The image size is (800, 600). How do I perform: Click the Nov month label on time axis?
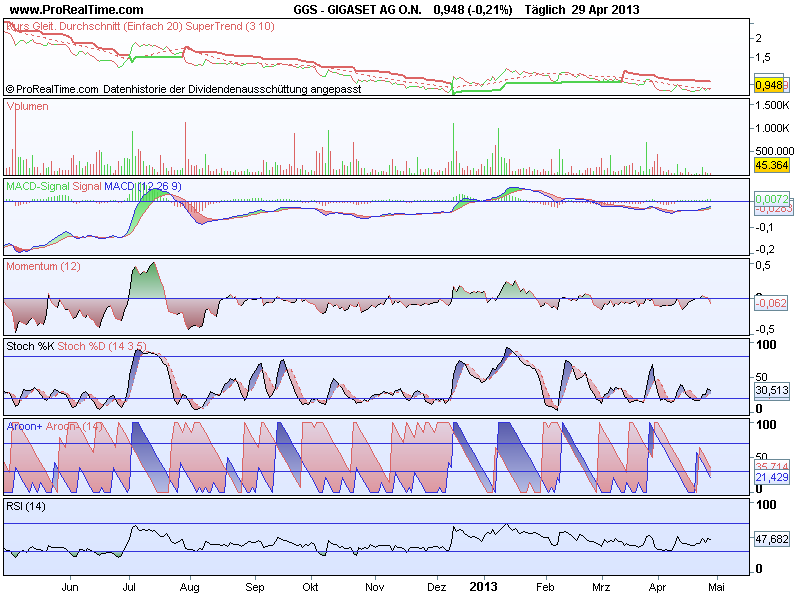tap(374, 587)
